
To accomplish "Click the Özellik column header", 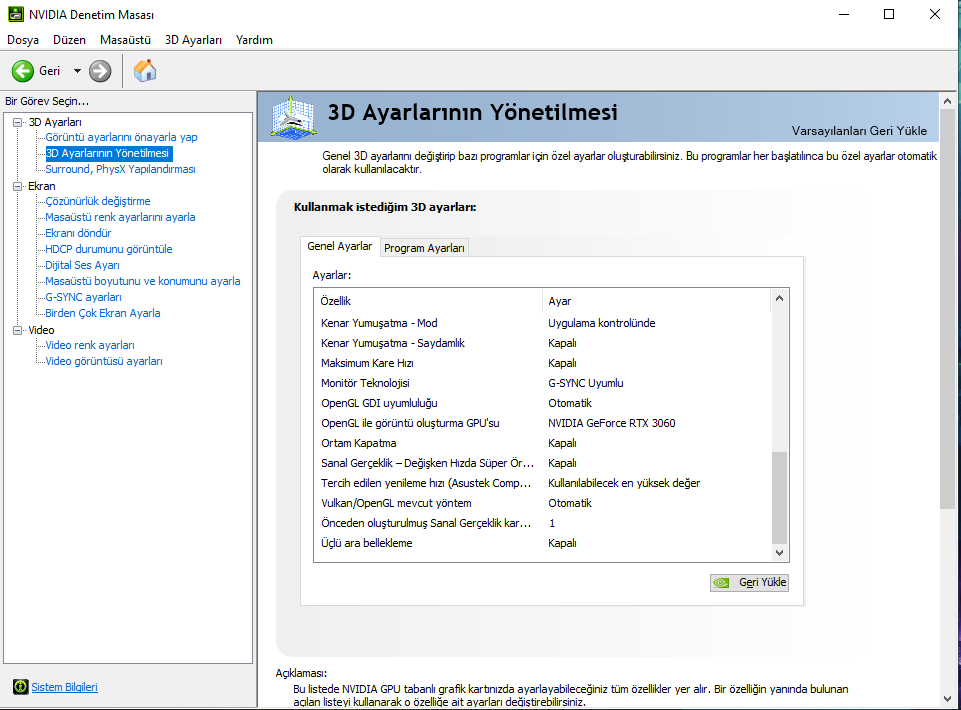I will click(428, 301).
